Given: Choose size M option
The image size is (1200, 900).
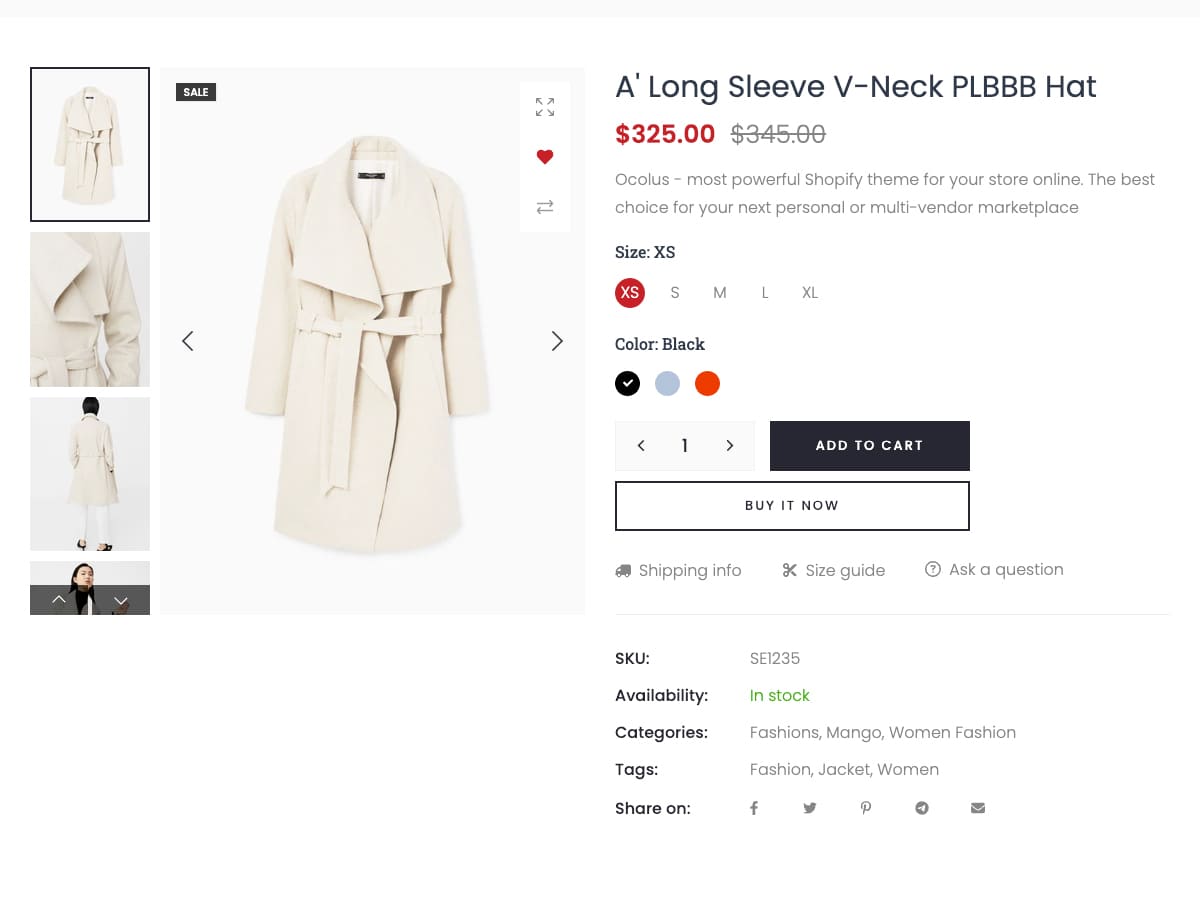Looking at the screenshot, I should [x=720, y=293].
